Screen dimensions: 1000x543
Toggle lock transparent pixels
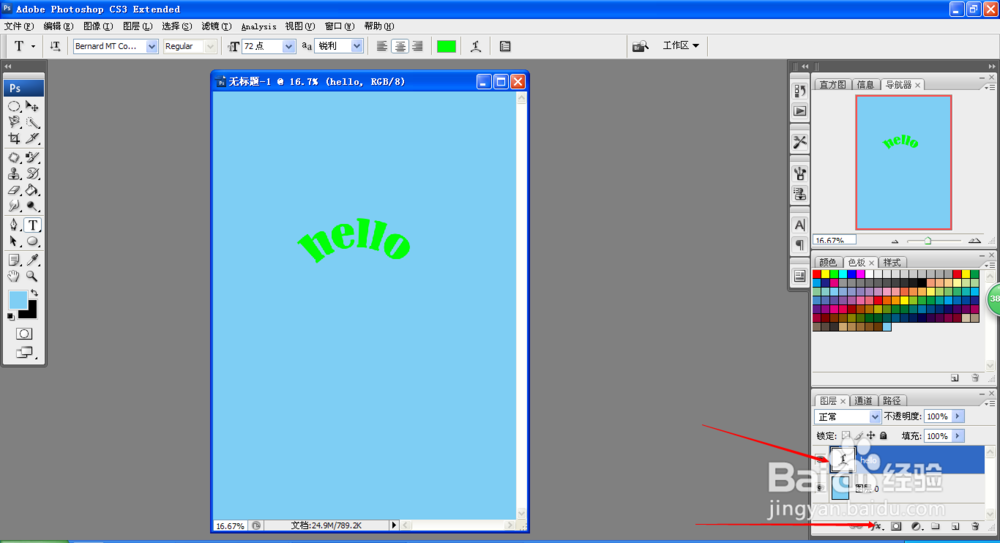point(846,436)
